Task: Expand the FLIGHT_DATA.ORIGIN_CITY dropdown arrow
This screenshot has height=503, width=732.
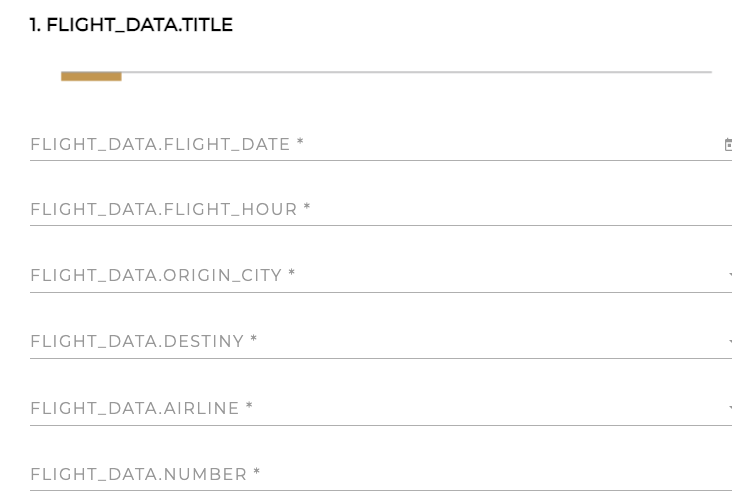Action: click(x=729, y=275)
